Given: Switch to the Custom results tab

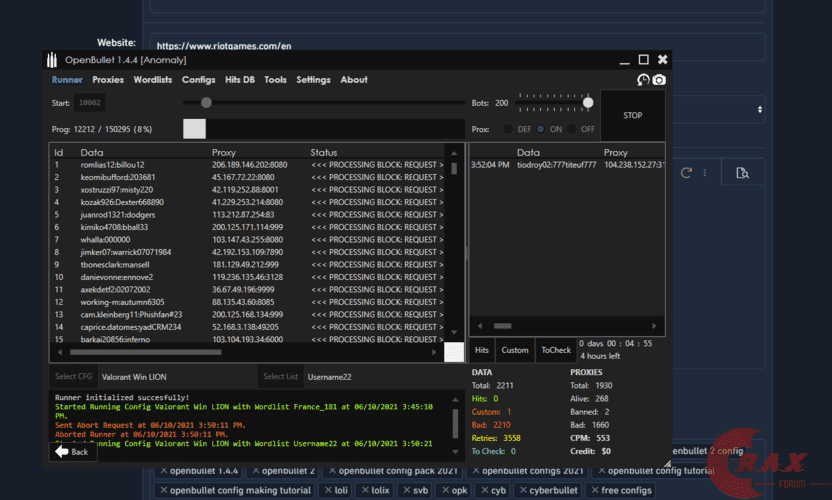Looking at the screenshot, I should coord(515,350).
